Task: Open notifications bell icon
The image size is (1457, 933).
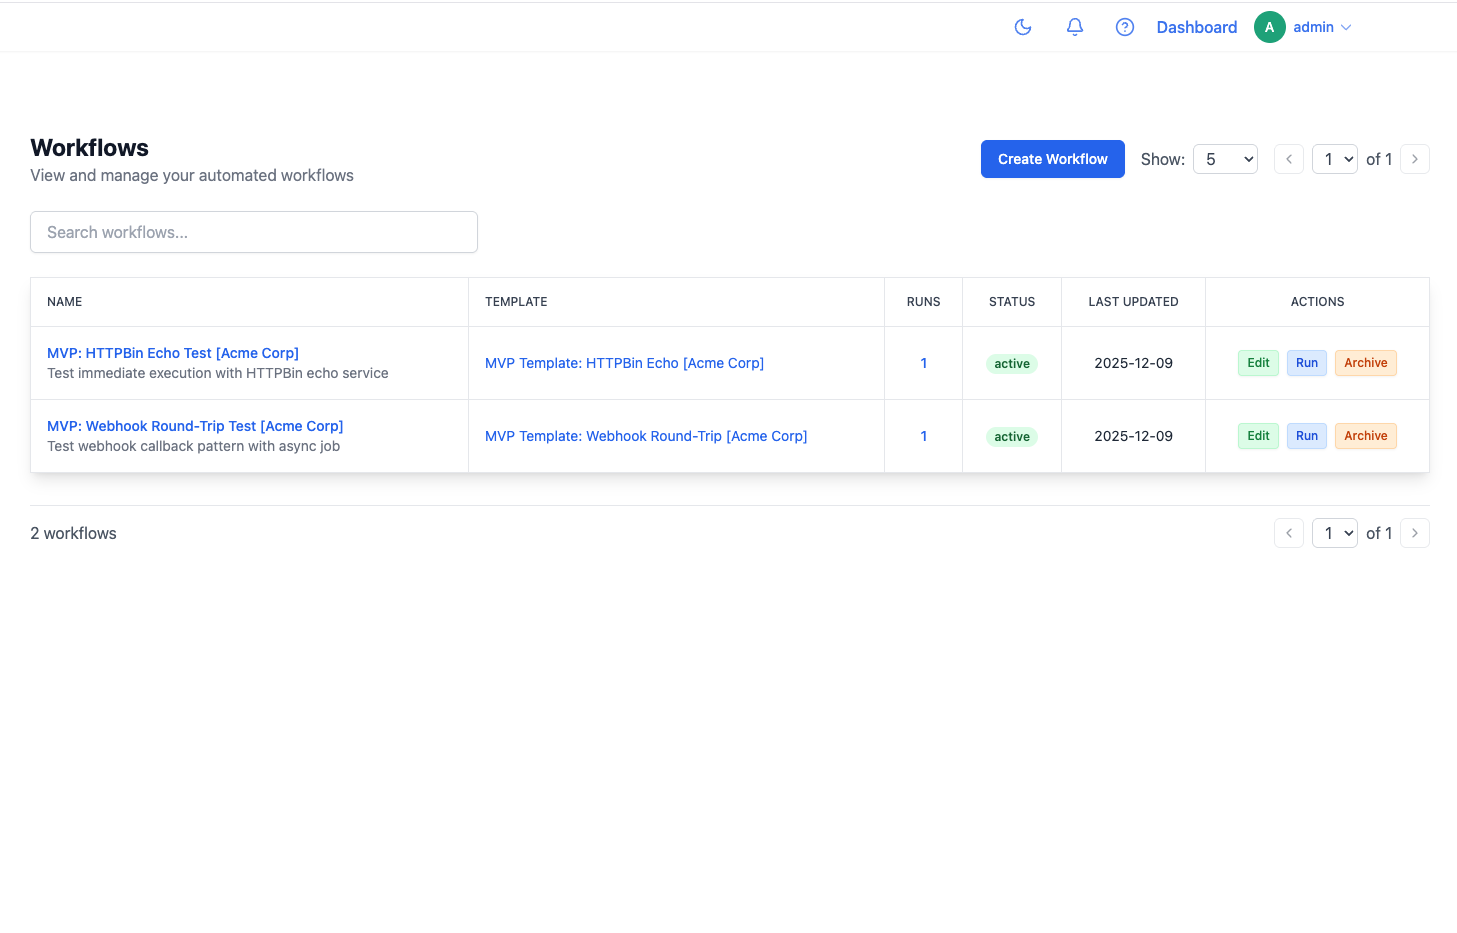Action: pos(1075,27)
